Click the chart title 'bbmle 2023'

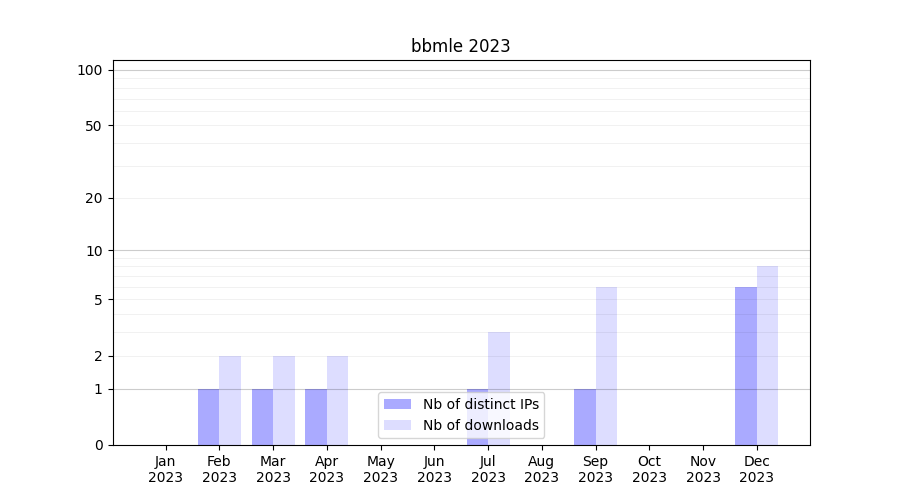[460, 46]
